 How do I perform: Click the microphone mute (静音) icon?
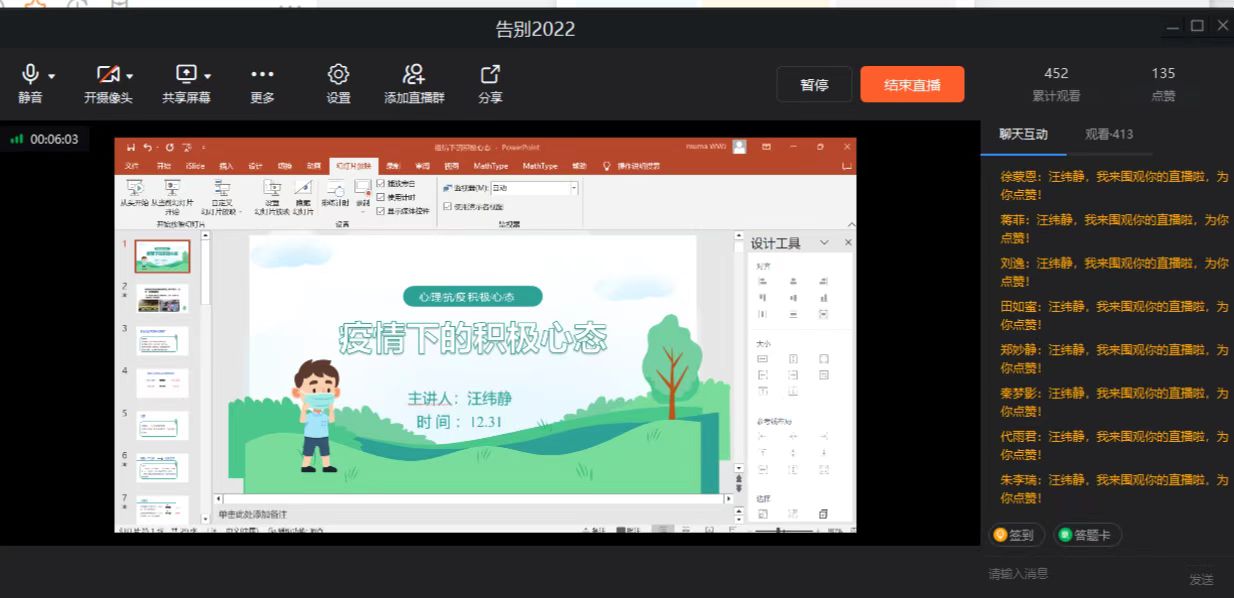point(30,75)
